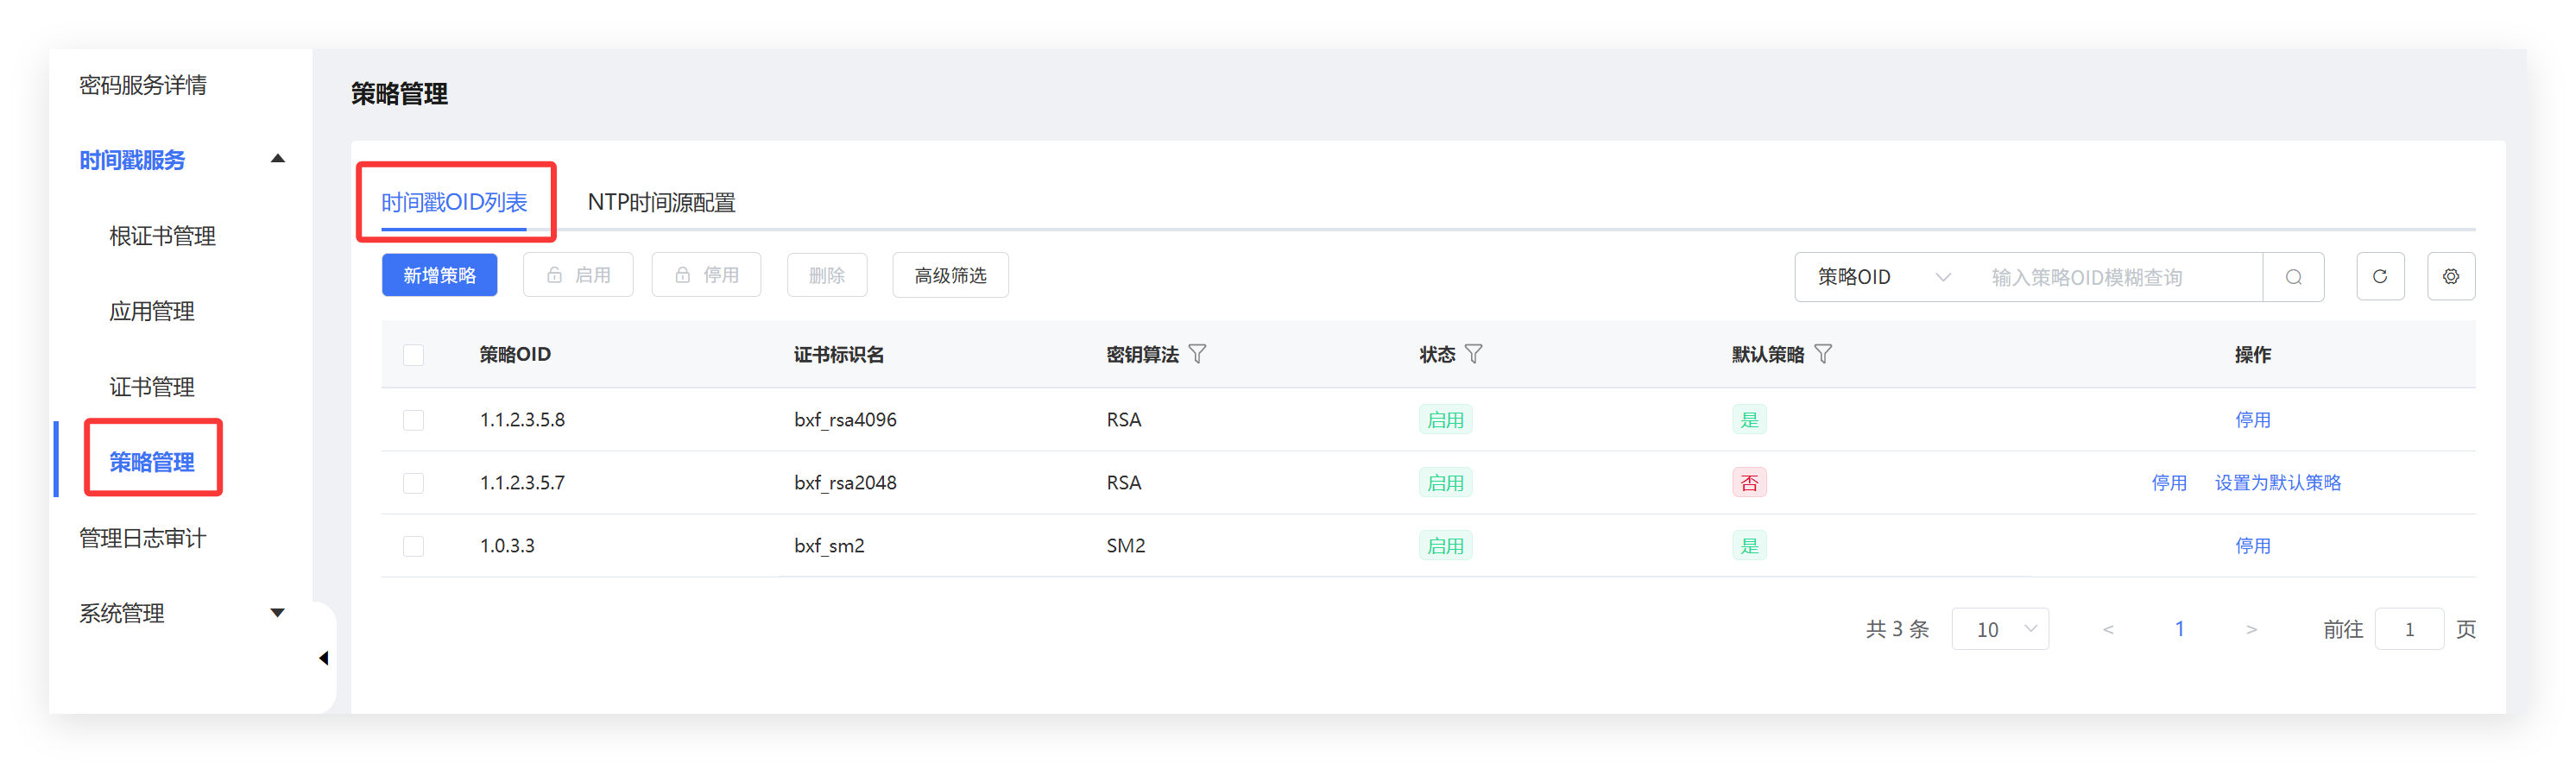Open the 策略OID search type dropdown
This screenshot has height=763, width=2576.
click(1882, 277)
